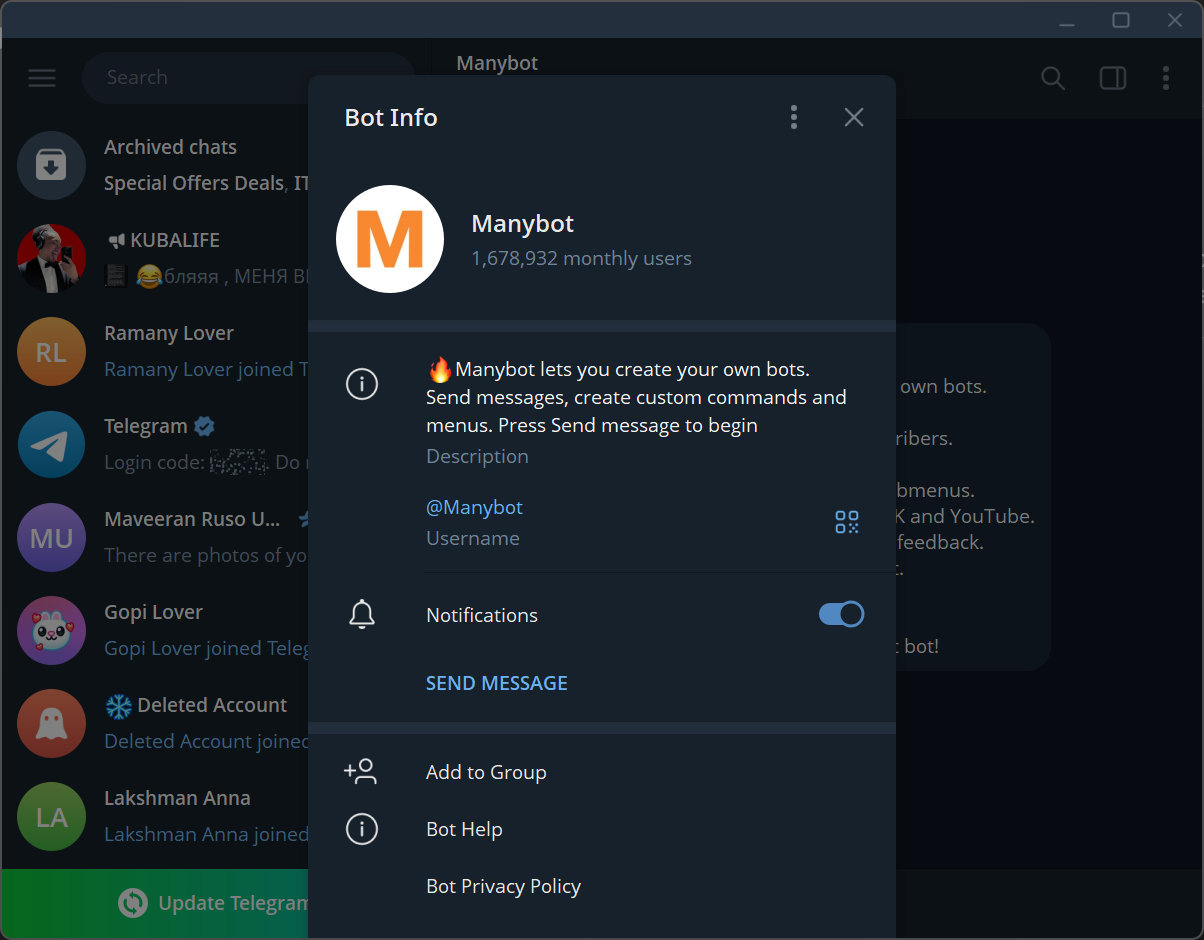Viewport: 1204px width, 940px height.
Task: Click the 1,678,932 monthly users text
Action: [581, 258]
